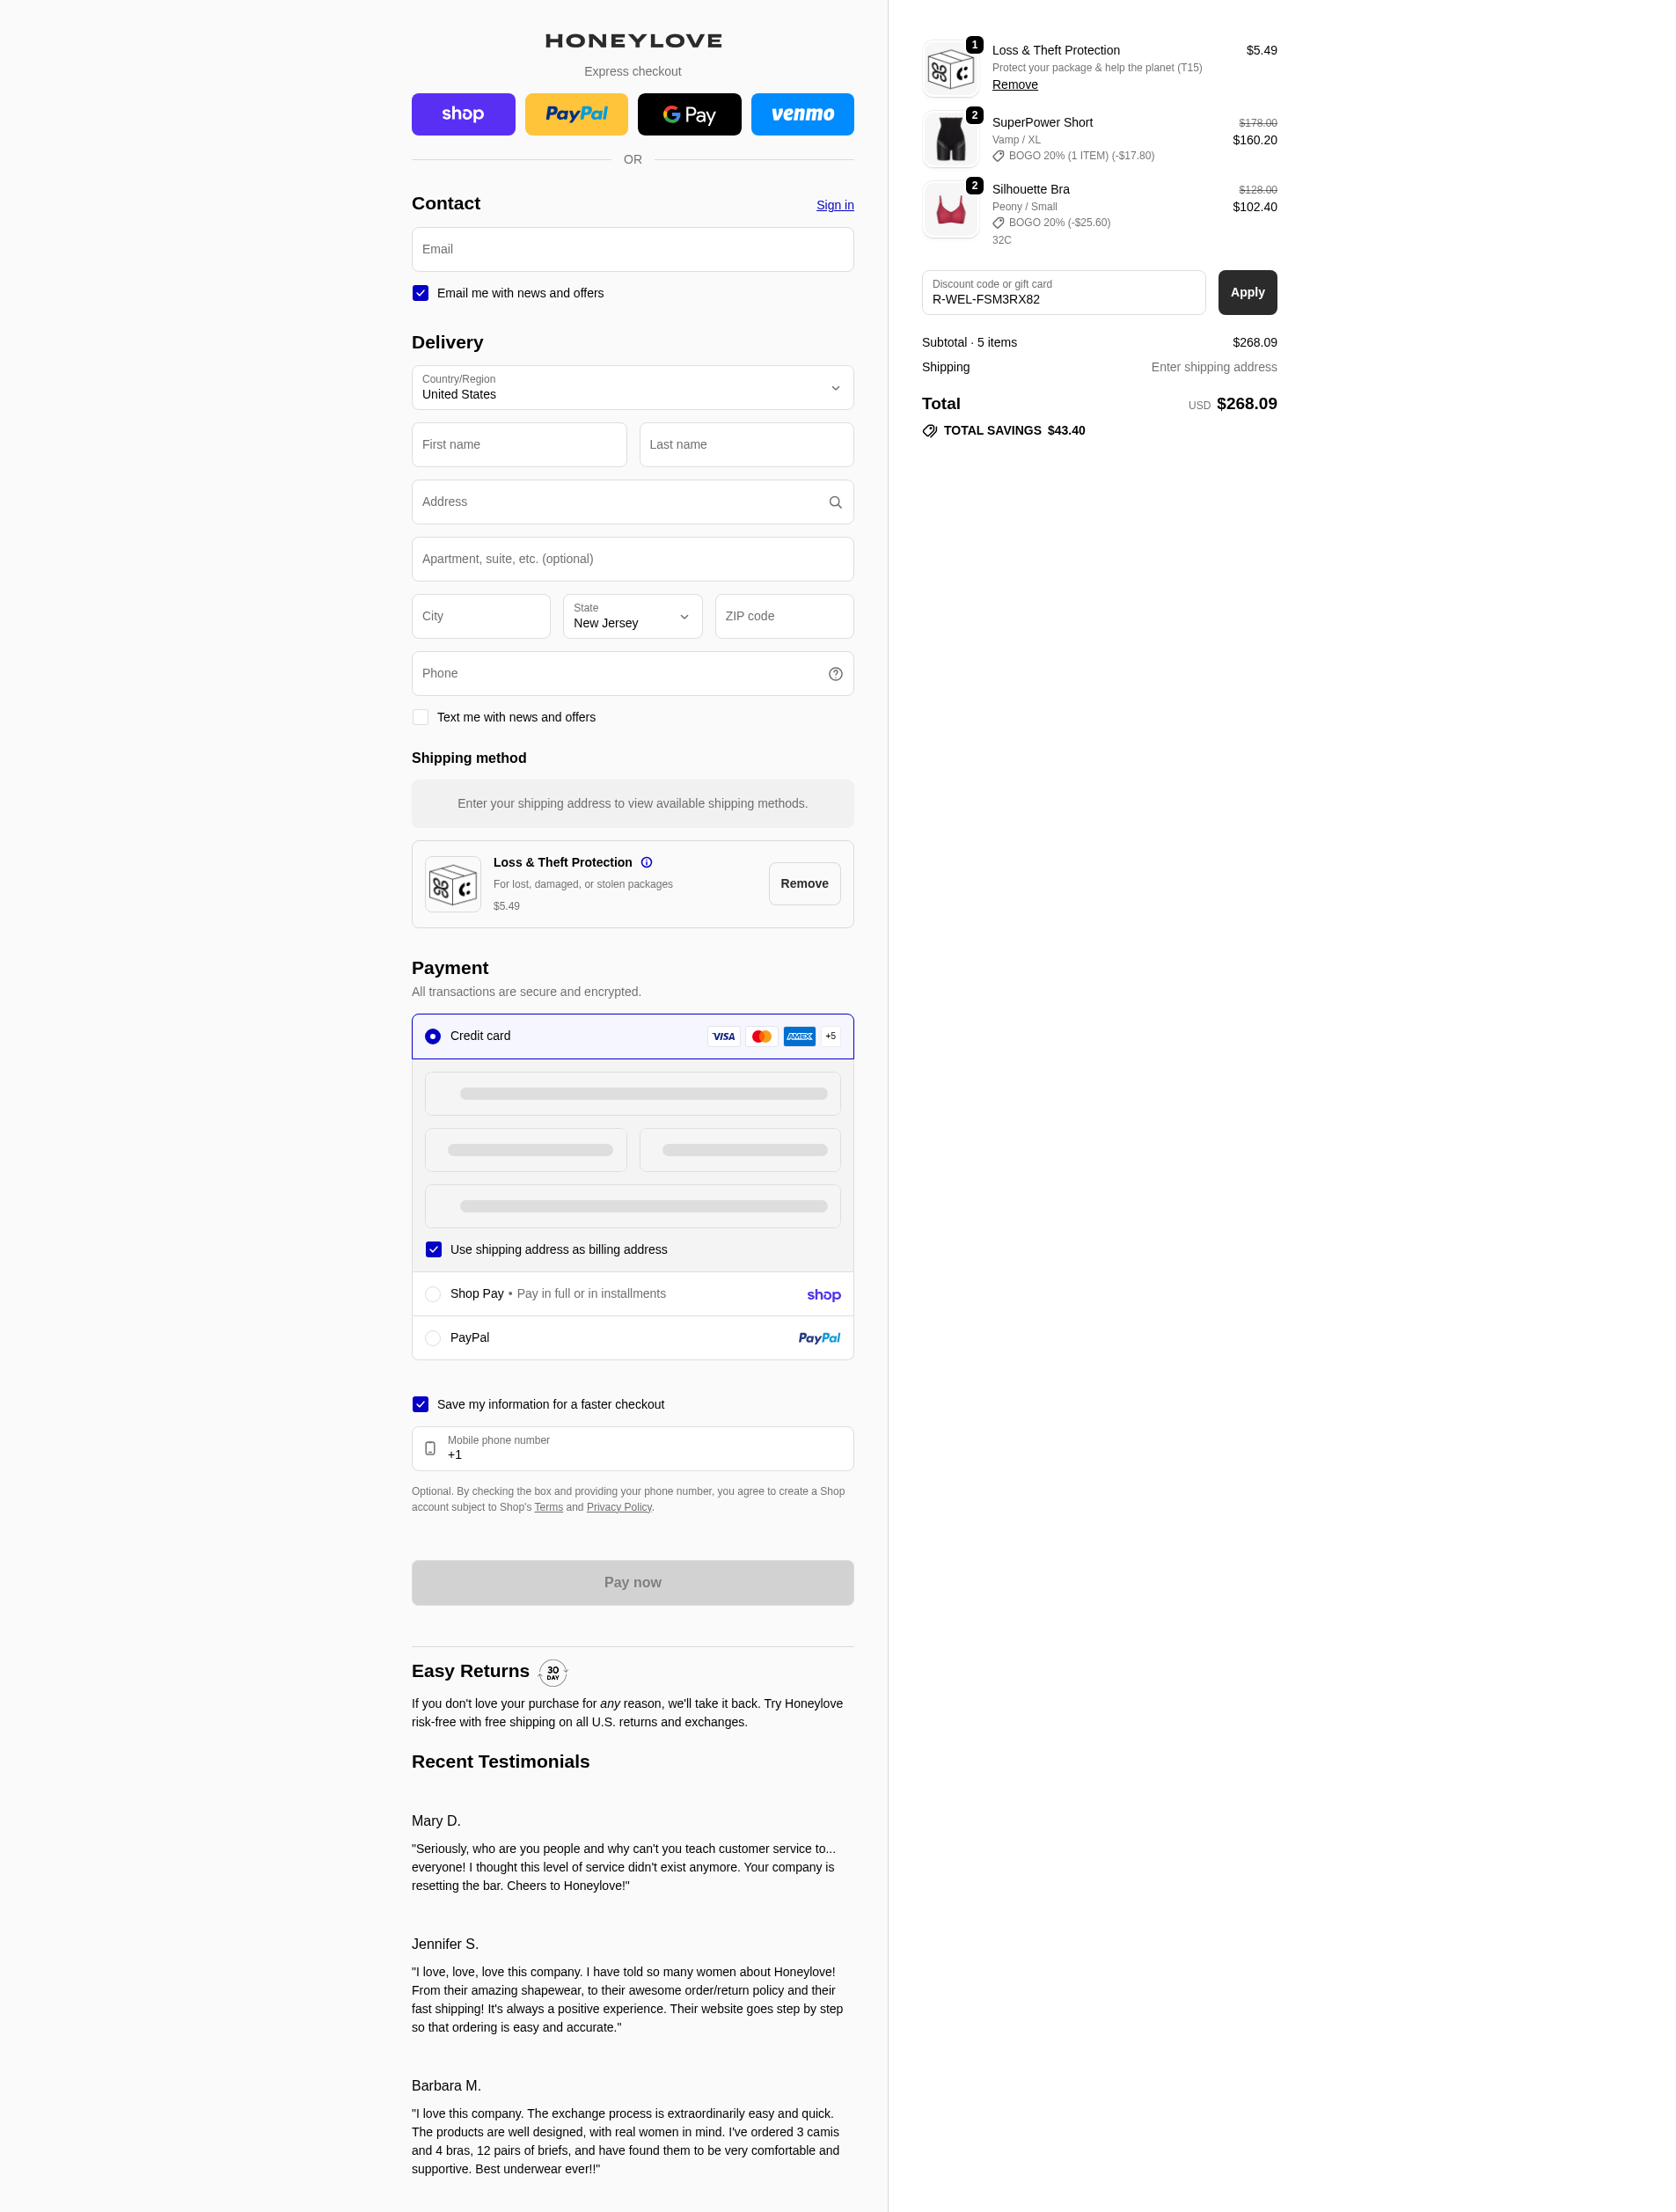Choose the PayPal payment radio option
The image size is (1676, 2212).
[433, 1338]
